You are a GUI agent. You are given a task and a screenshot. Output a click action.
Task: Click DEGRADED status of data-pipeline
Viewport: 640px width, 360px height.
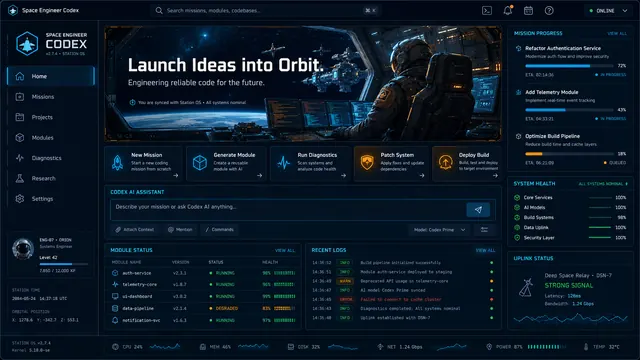coord(223,309)
